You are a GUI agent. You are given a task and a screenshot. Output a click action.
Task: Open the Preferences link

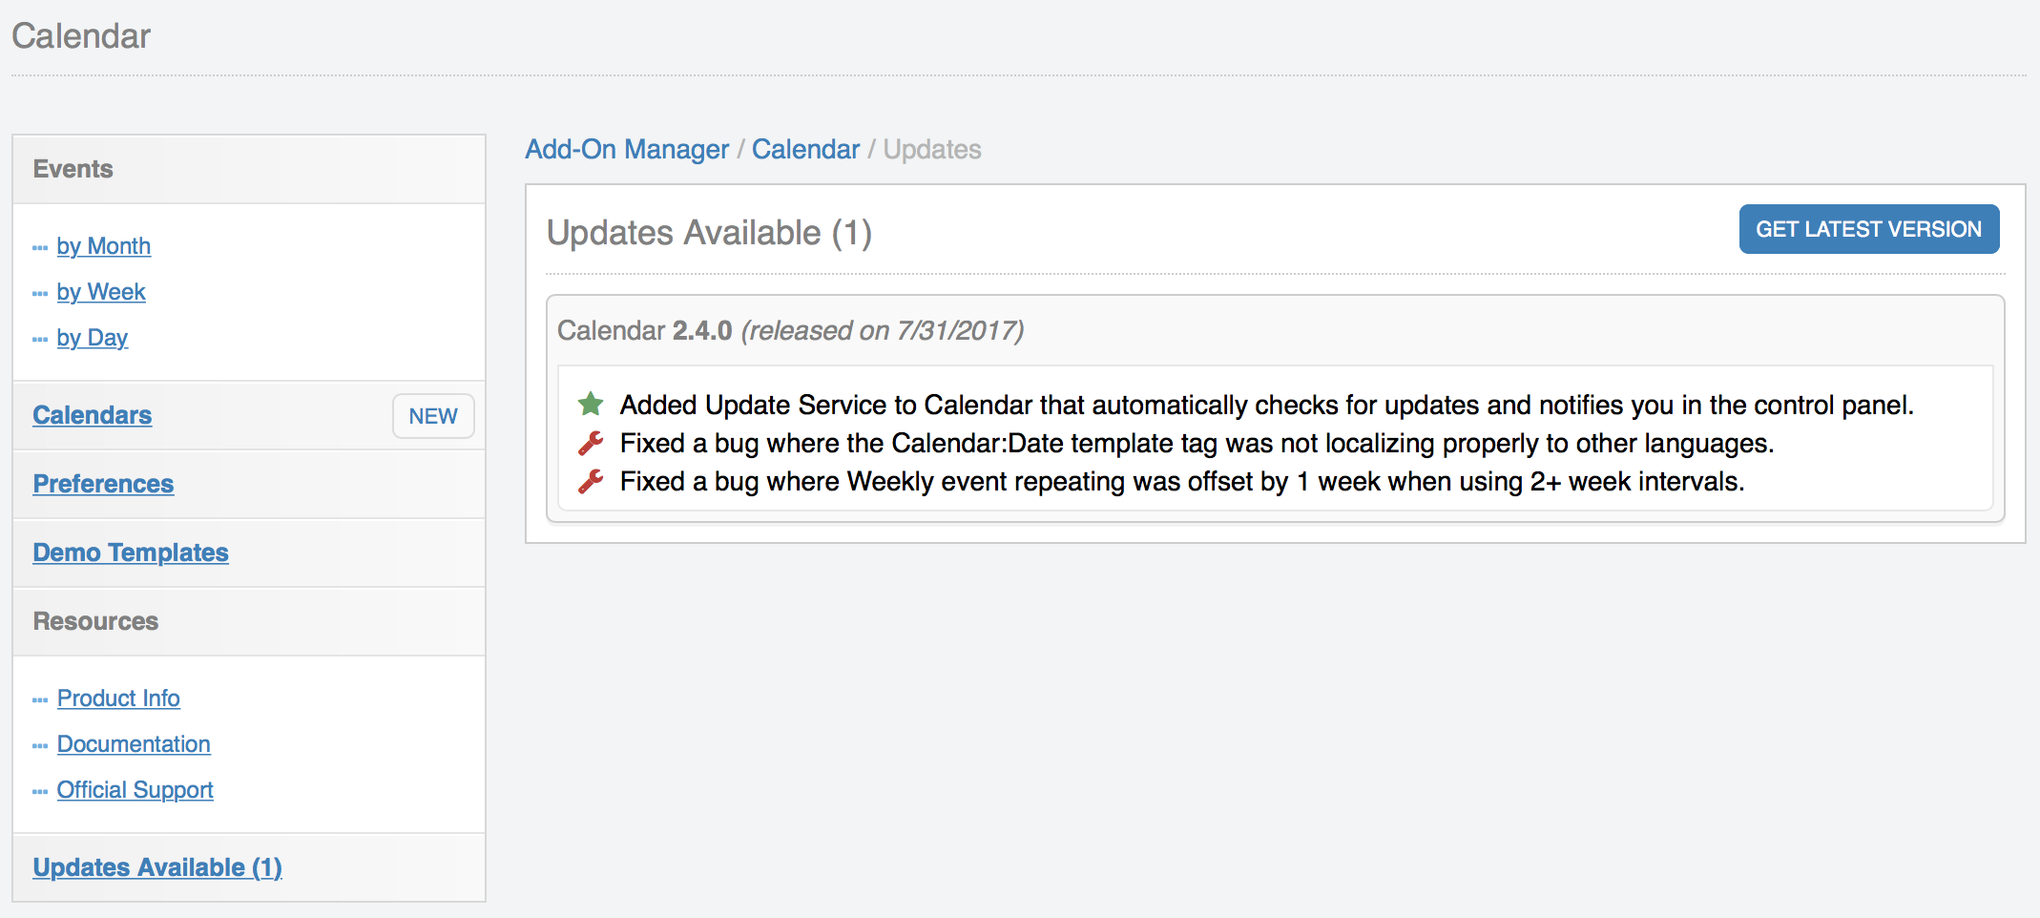coord(103,484)
